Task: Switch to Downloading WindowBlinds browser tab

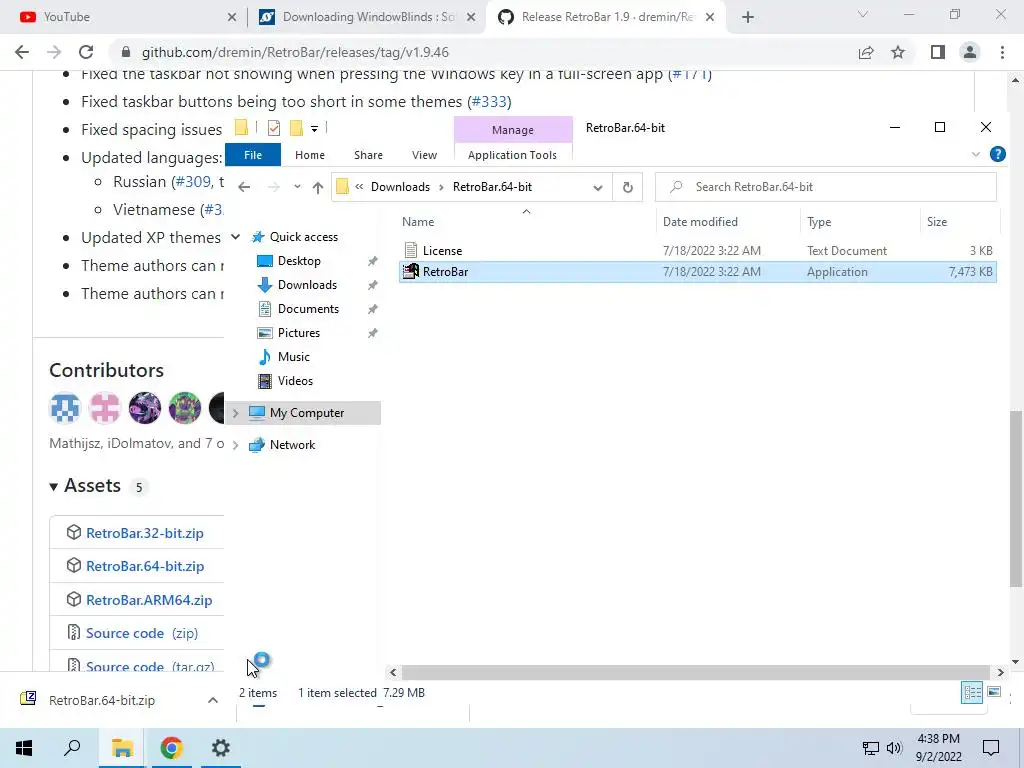Action: pos(366,17)
